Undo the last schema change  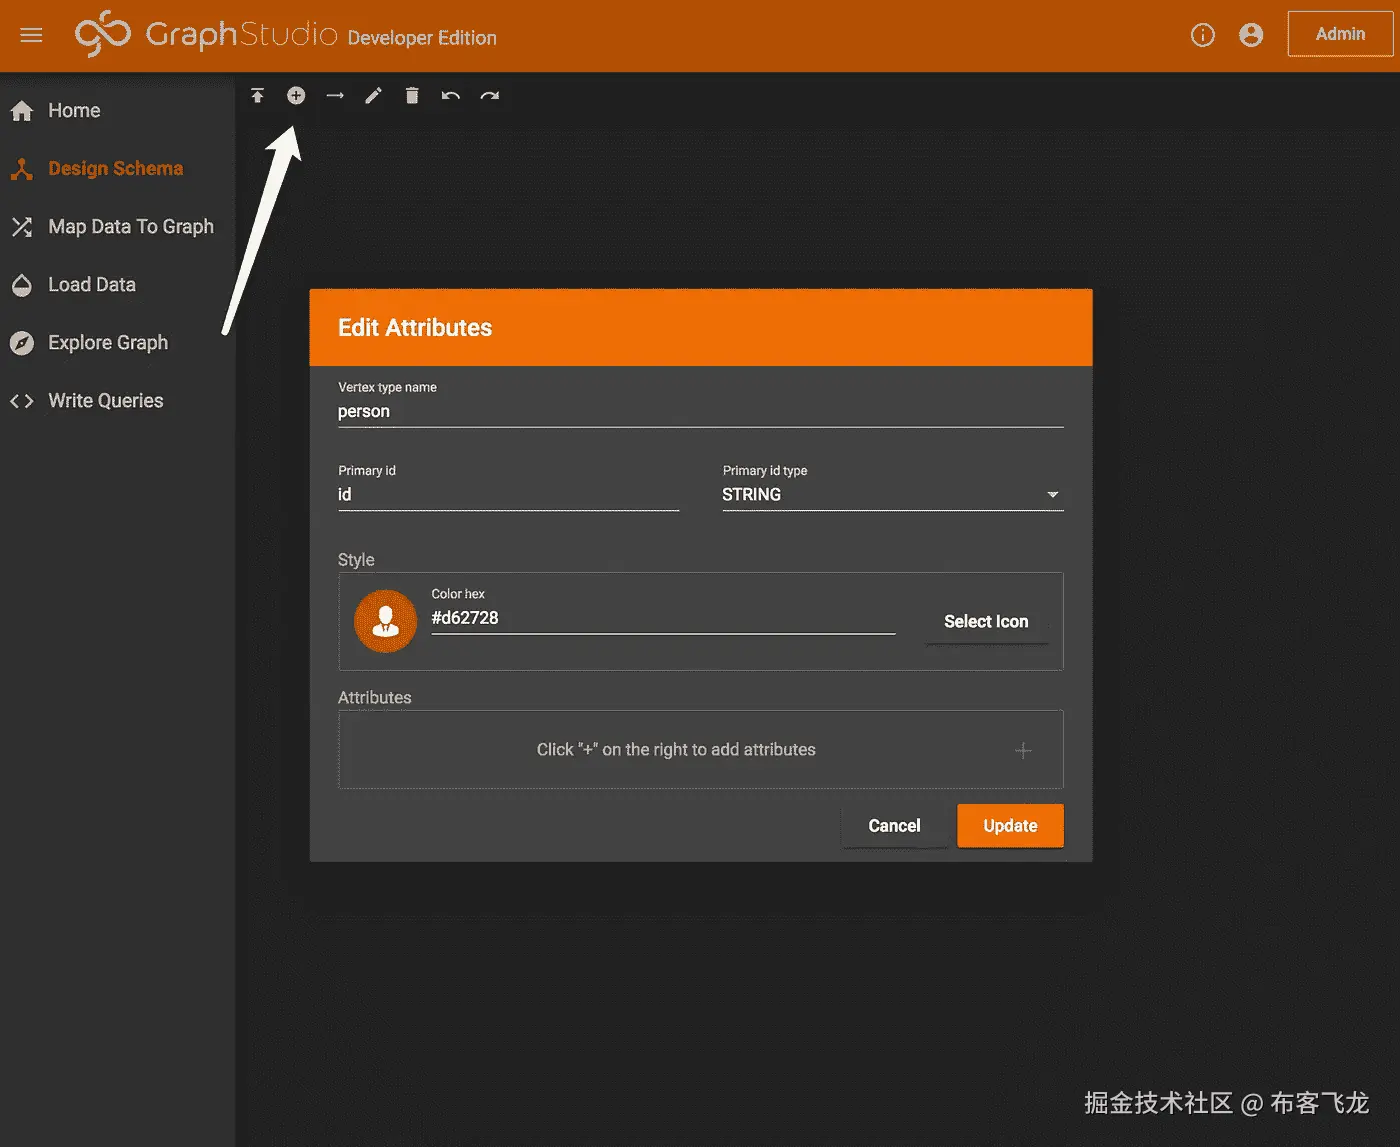point(451,96)
